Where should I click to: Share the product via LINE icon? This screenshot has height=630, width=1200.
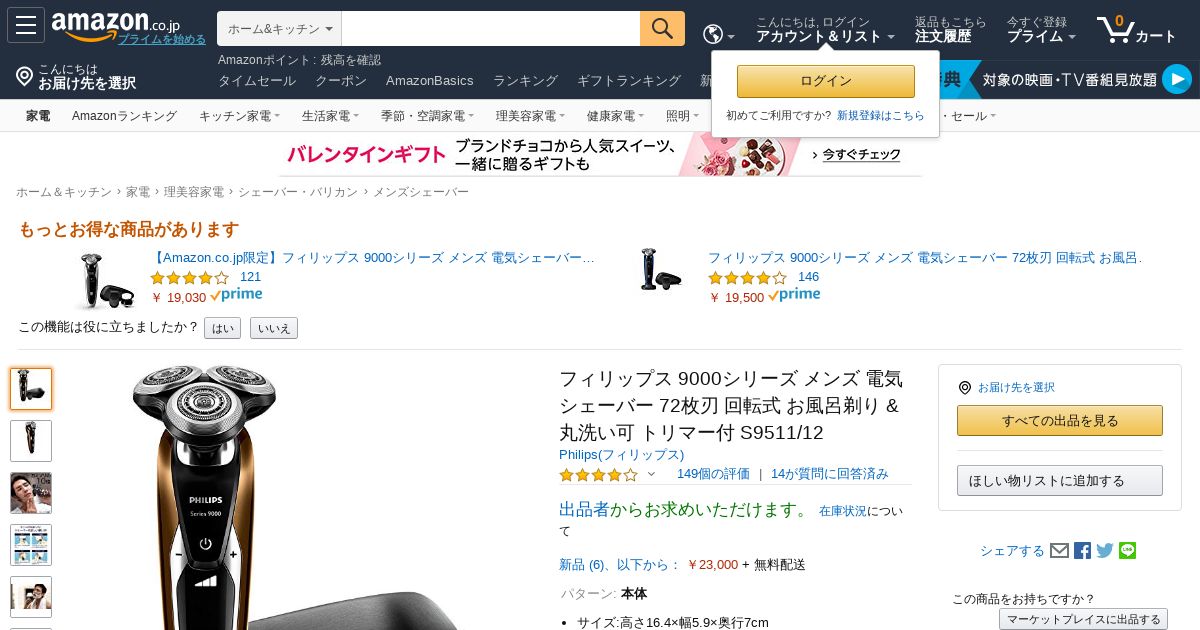1128,551
